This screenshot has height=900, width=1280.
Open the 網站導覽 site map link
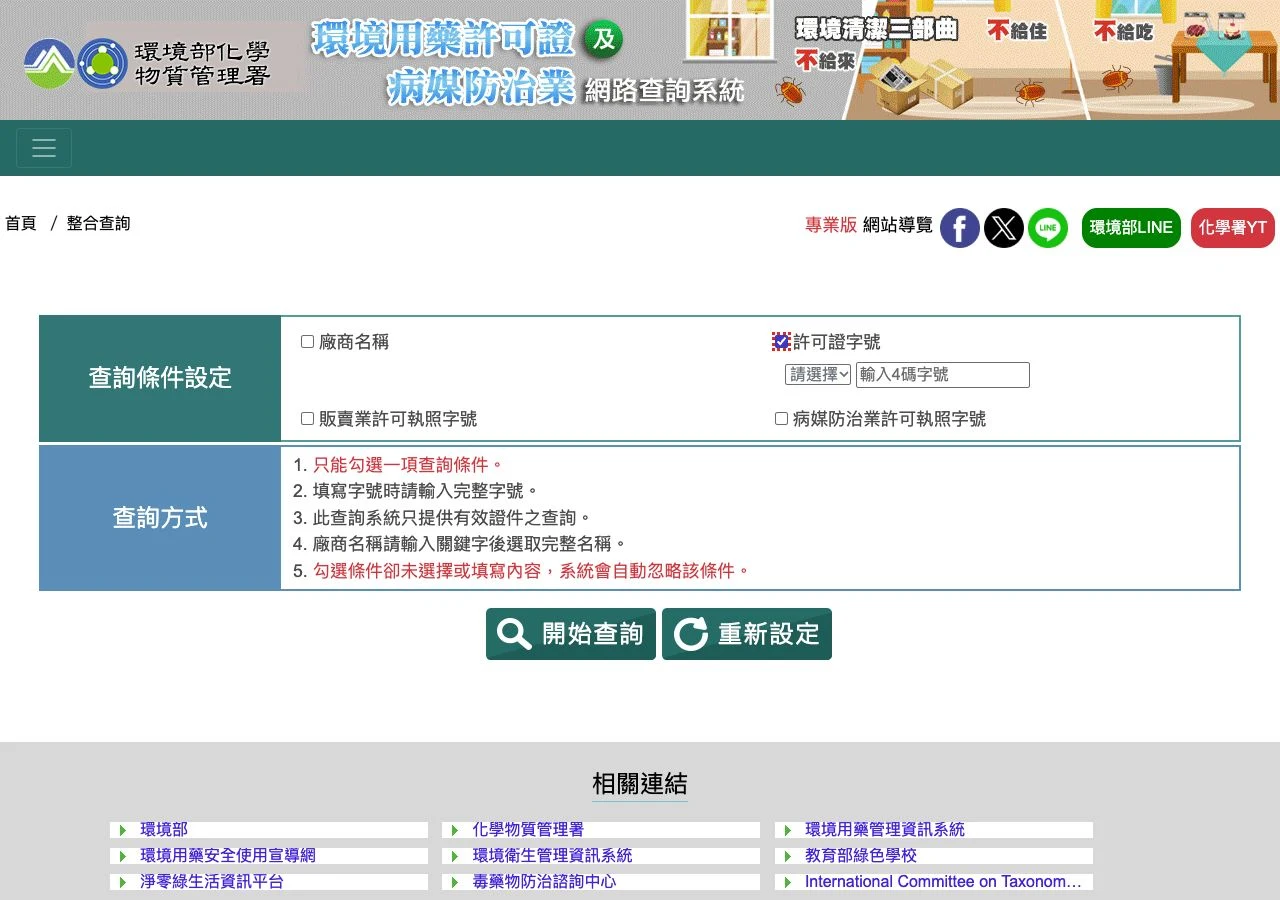coord(898,226)
